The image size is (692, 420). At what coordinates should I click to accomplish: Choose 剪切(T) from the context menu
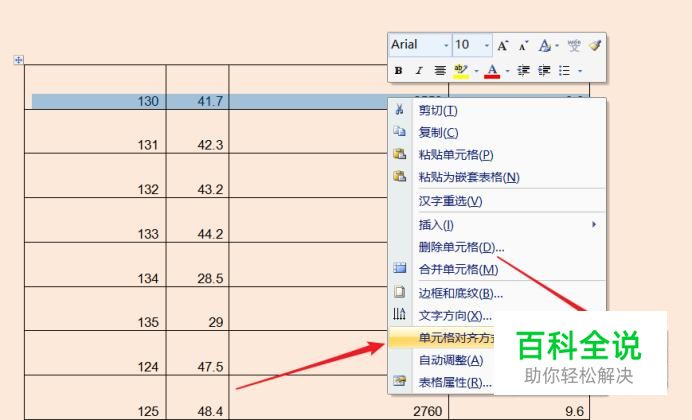(x=497, y=110)
